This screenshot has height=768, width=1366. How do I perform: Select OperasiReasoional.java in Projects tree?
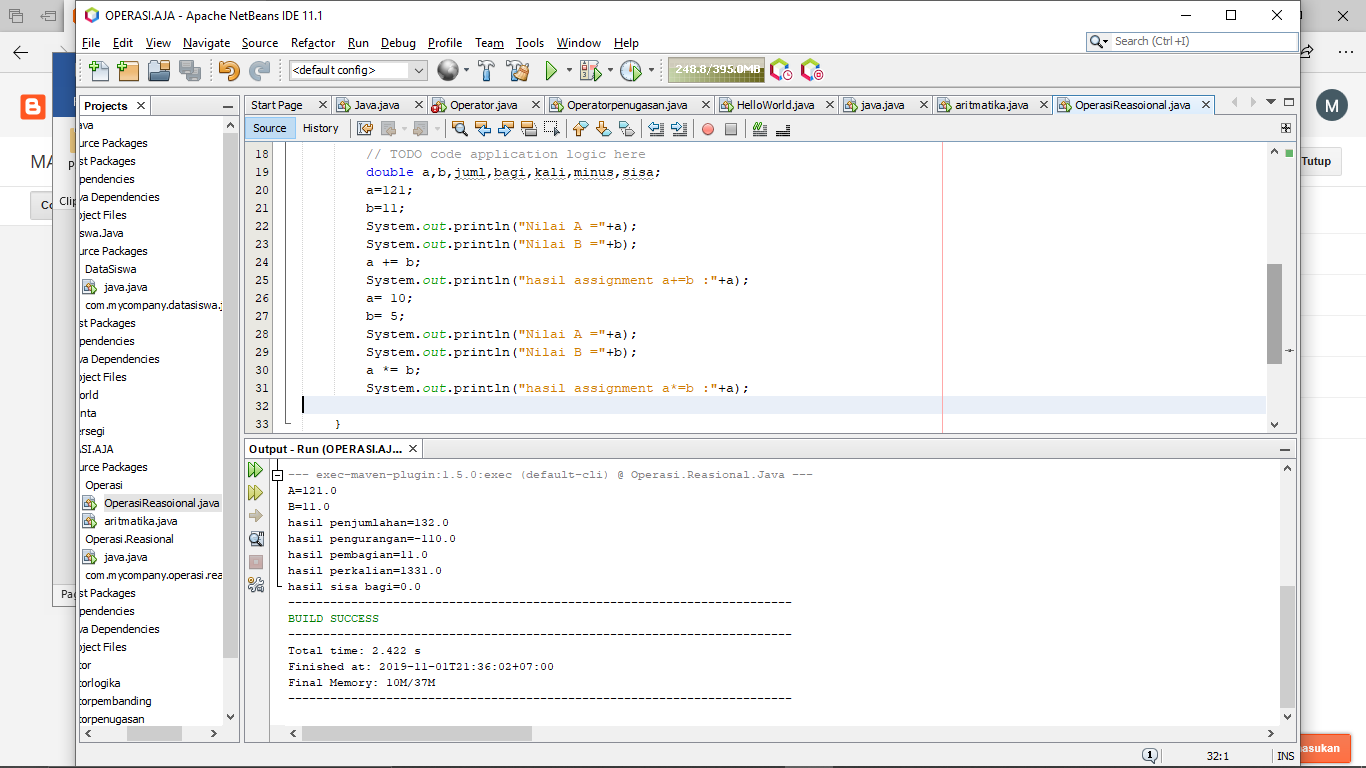pyautogui.click(x=161, y=503)
